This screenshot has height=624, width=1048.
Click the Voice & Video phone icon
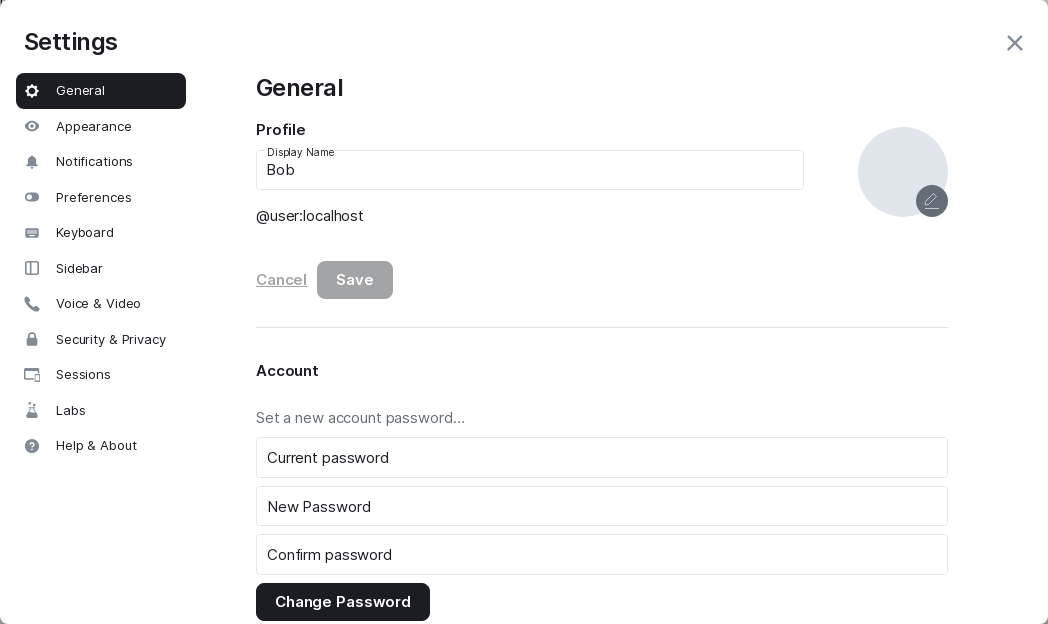(32, 304)
